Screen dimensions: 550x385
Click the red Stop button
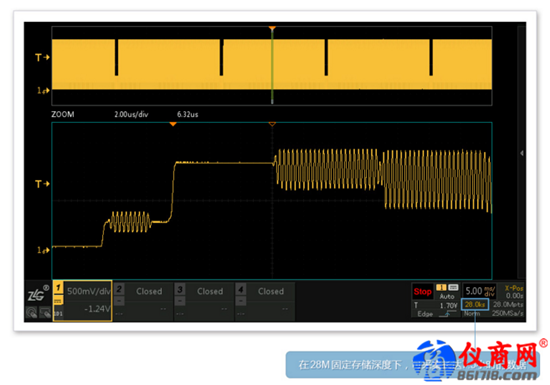(x=423, y=291)
